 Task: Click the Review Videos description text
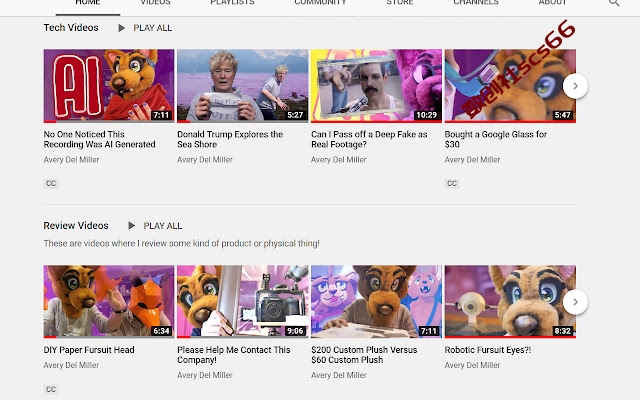[182, 243]
